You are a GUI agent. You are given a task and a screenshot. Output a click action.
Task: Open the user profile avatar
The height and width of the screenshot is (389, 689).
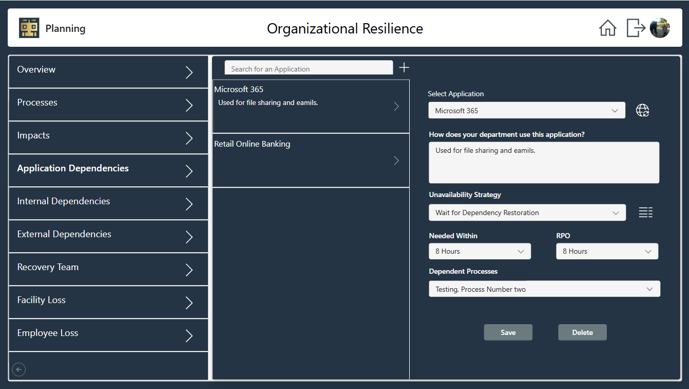(x=660, y=28)
